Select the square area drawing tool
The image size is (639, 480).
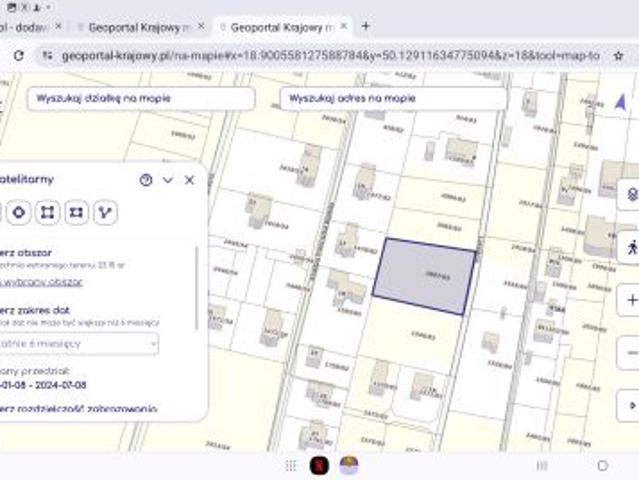pos(48,212)
